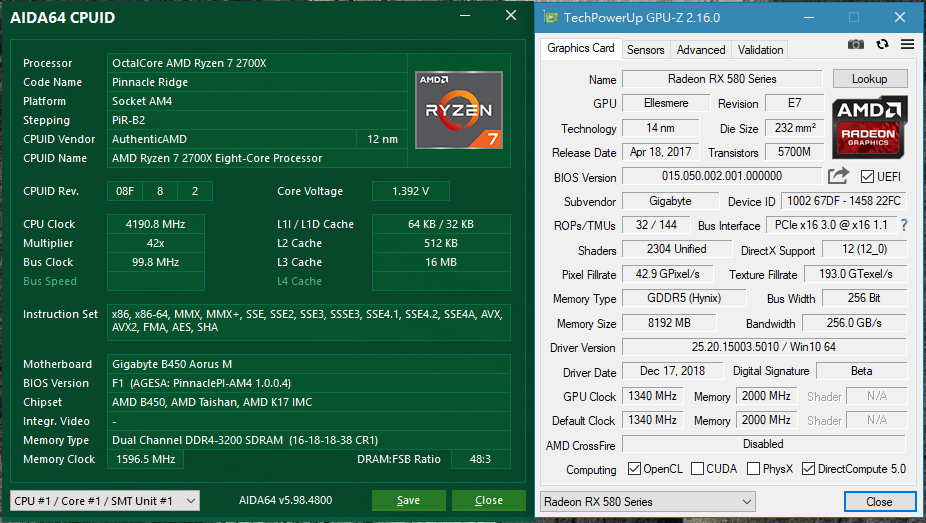Image resolution: width=926 pixels, height=523 pixels.
Task: Click the Multiplier value 42x
Action: (155, 243)
